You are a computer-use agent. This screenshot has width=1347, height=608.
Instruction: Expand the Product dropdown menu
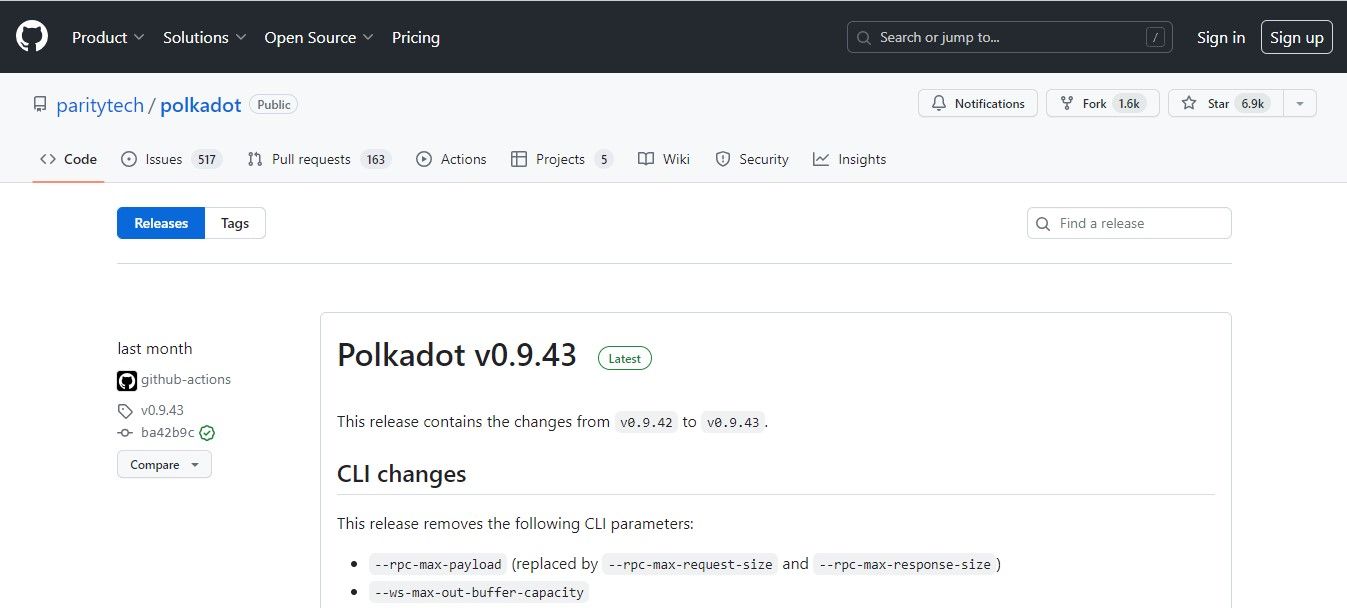point(108,37)
